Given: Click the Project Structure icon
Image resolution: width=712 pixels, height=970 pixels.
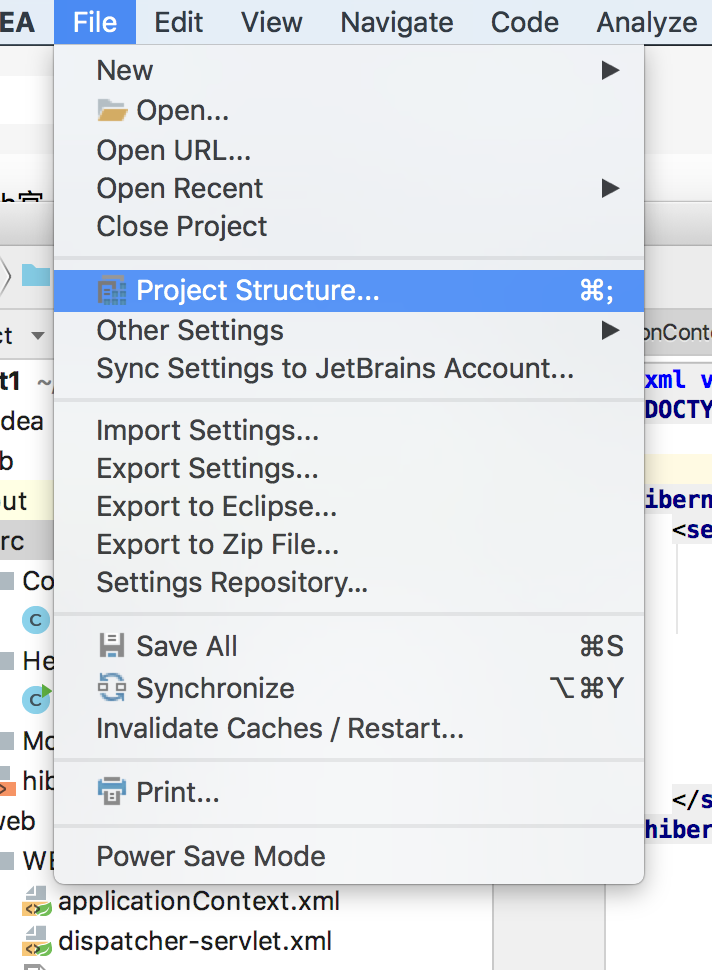Looking at the screenshot, I should [112, 290].
